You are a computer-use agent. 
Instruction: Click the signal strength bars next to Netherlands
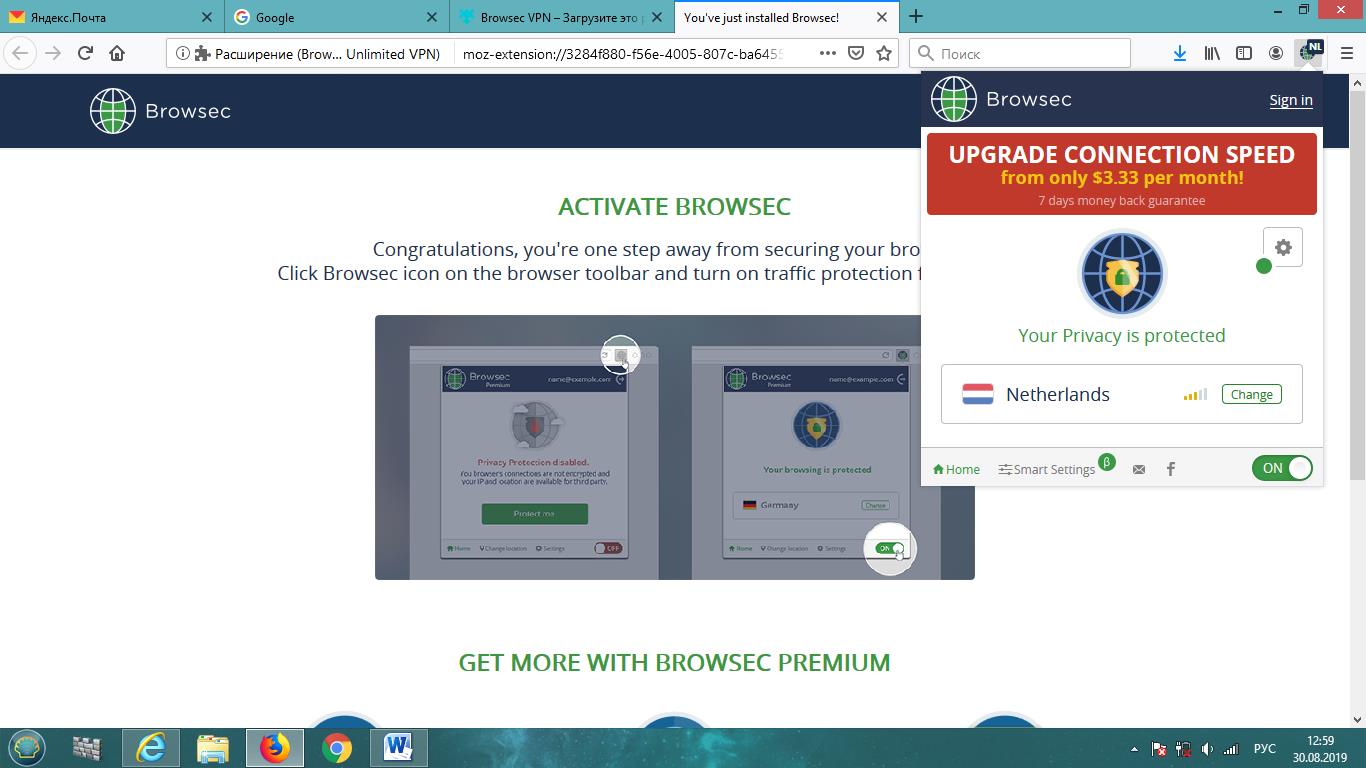[1195, 395]
